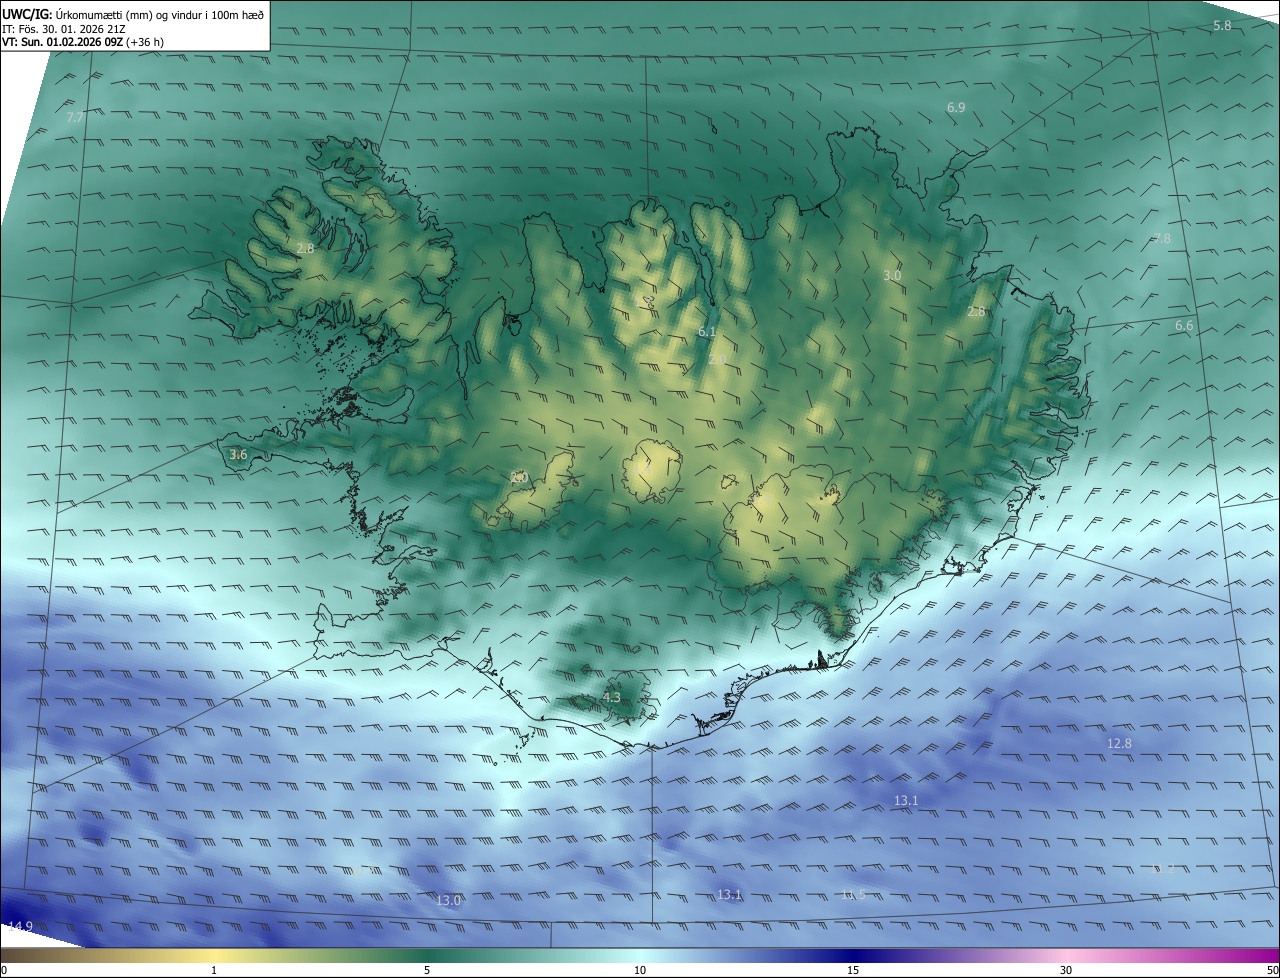Click the '4.3' value label on map
The width and height of the screenshot is (1280, 978).
click(612, 697)
